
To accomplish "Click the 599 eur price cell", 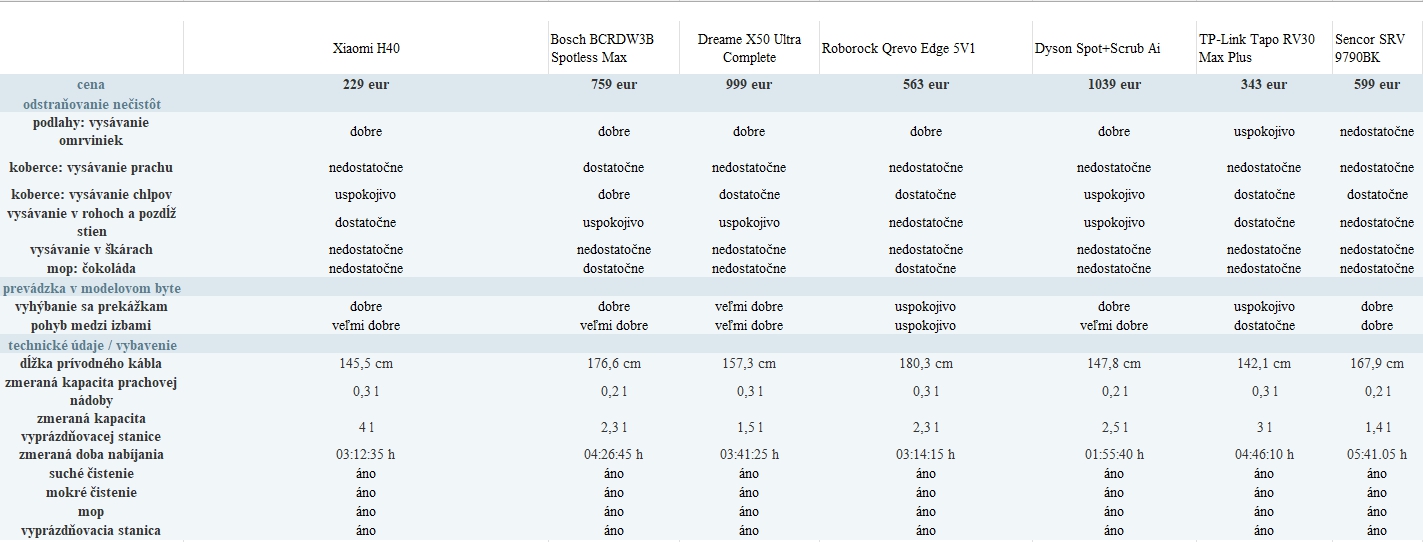I will point(1377,85).
